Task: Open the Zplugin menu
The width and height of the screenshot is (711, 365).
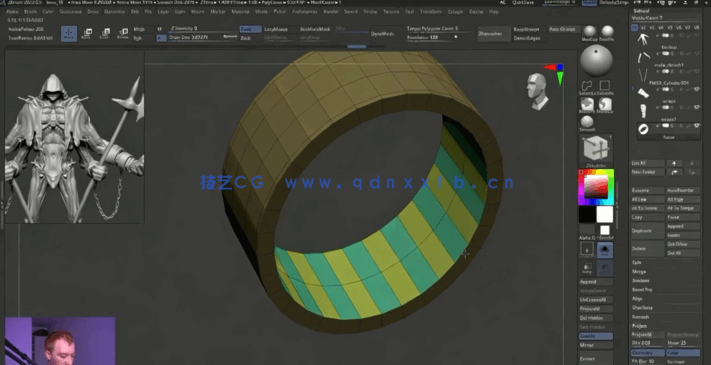Action: click(455, 11)
